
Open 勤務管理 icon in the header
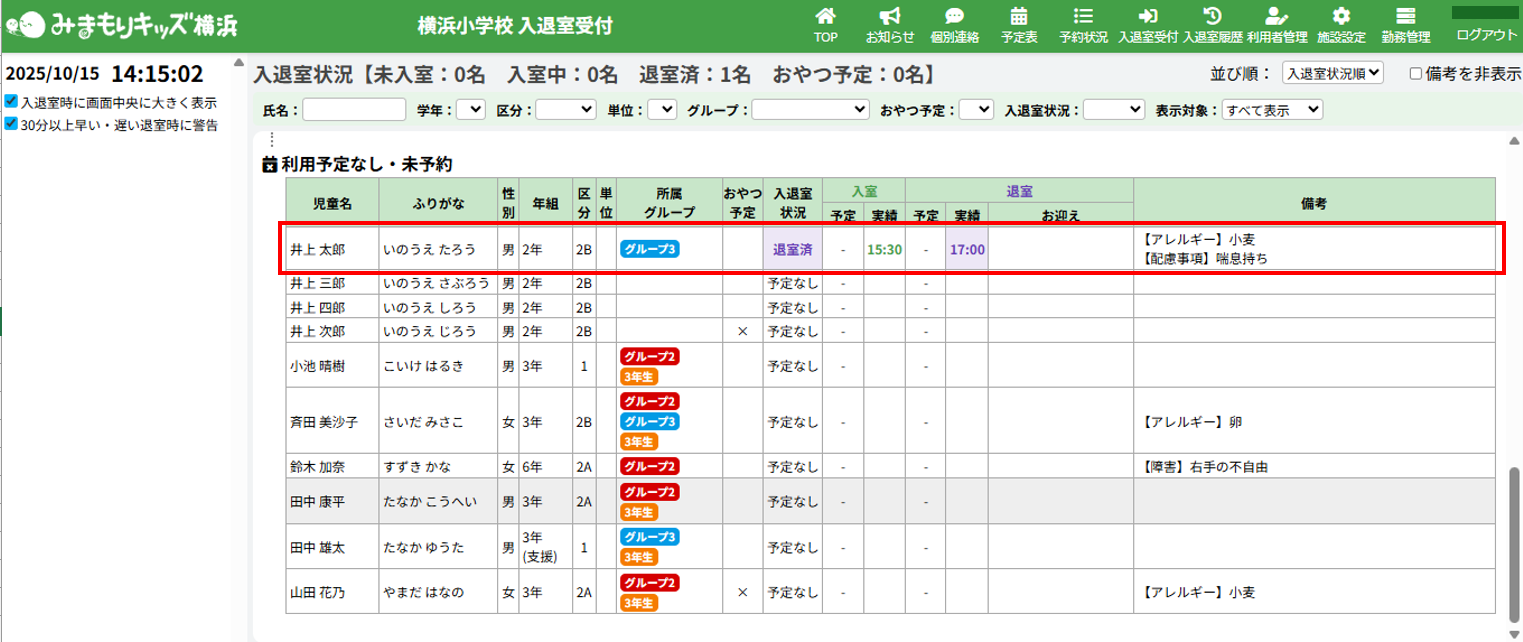(1405, 17)
